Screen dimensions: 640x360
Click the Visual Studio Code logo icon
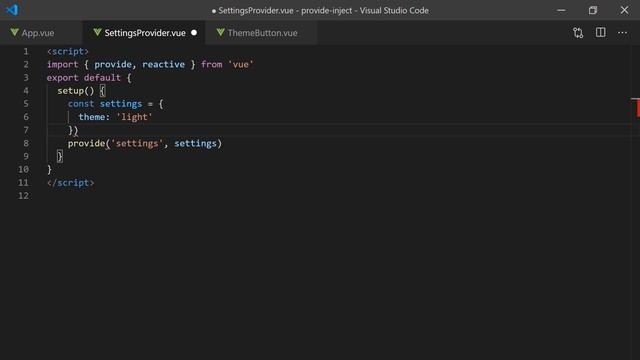pos(12,10)
